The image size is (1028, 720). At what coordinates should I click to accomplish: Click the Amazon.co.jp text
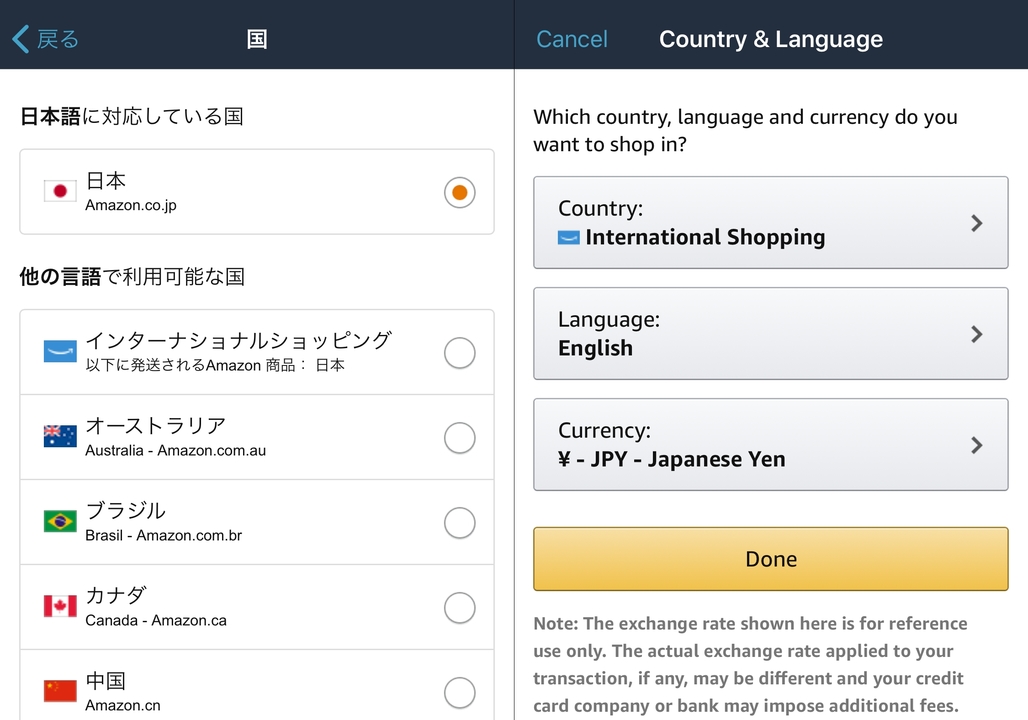(x=131, y=205)
